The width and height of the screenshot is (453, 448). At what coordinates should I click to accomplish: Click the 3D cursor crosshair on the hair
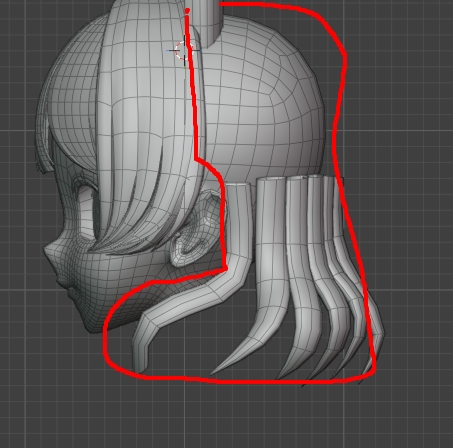[184, 51]
